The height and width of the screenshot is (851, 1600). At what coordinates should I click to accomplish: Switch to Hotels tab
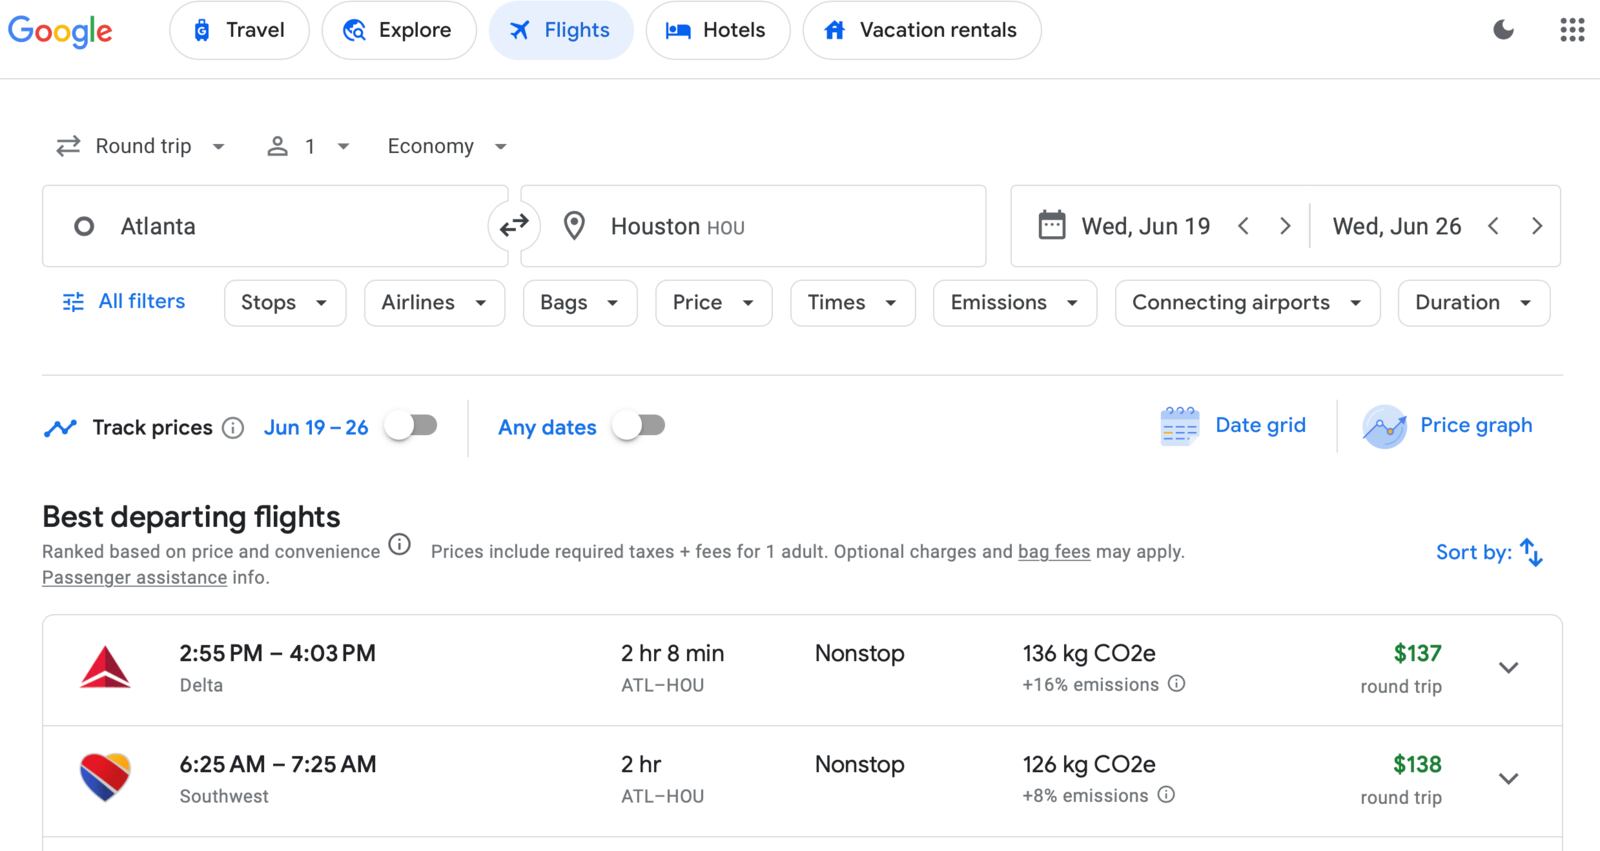(x=718, y=30)
